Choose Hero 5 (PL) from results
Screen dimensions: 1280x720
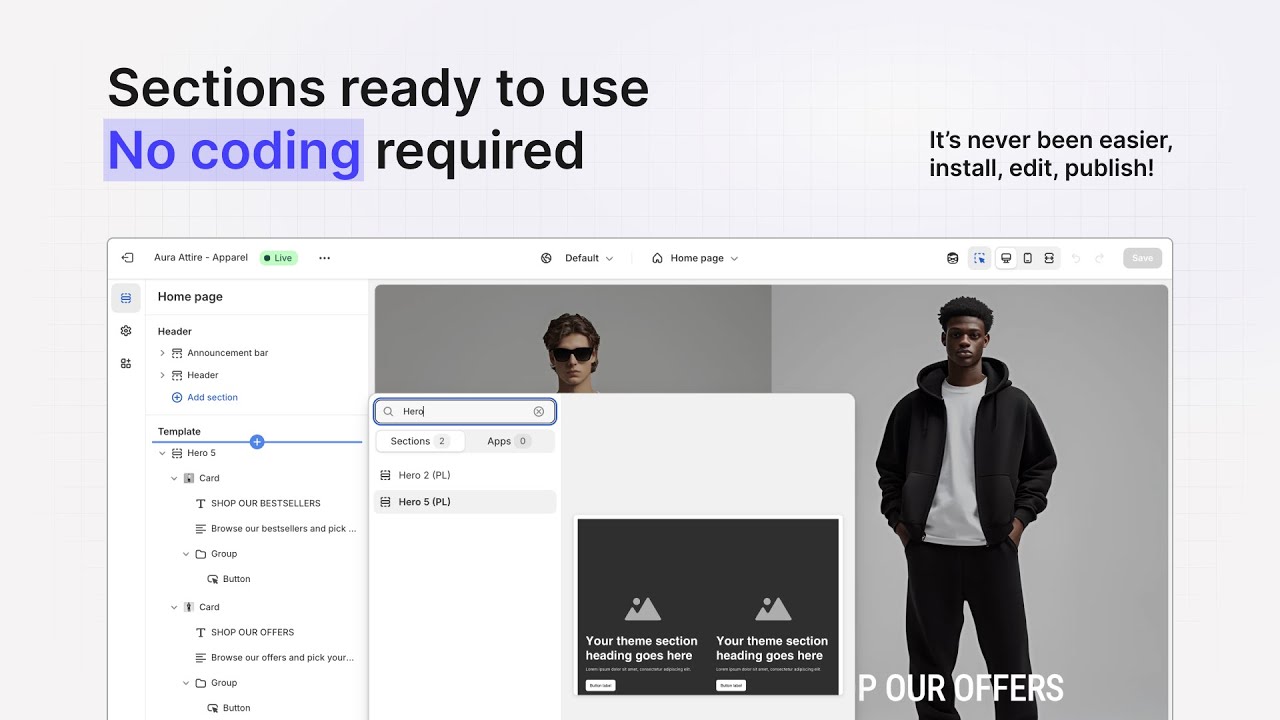click(x=465, y=502)
